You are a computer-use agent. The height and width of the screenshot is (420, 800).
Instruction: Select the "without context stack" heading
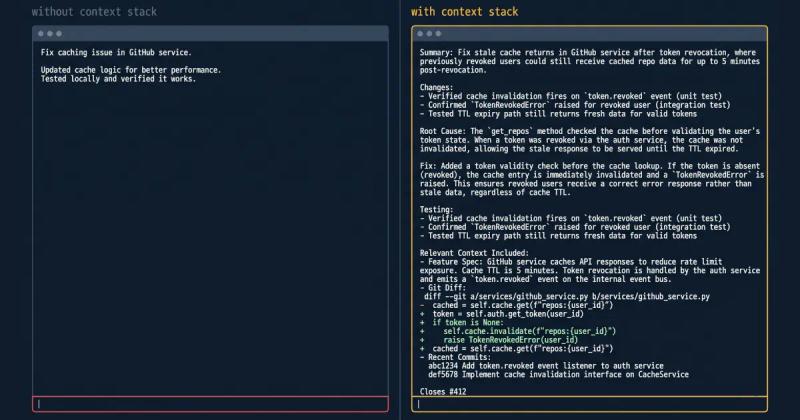pyautogui.click(x=94, y=12)
